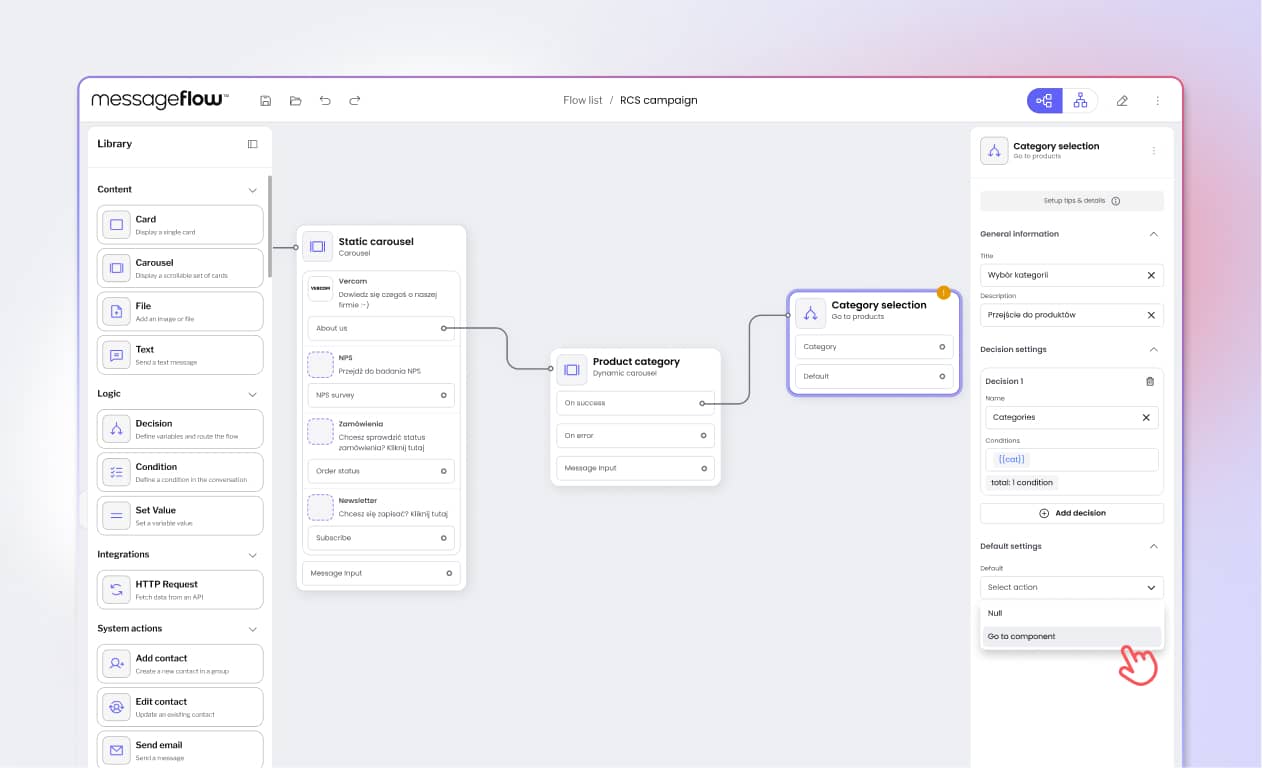1262x768 pixels.
Task: Open the Flow list breadcrumb link
Action: [x=583, y=101]
